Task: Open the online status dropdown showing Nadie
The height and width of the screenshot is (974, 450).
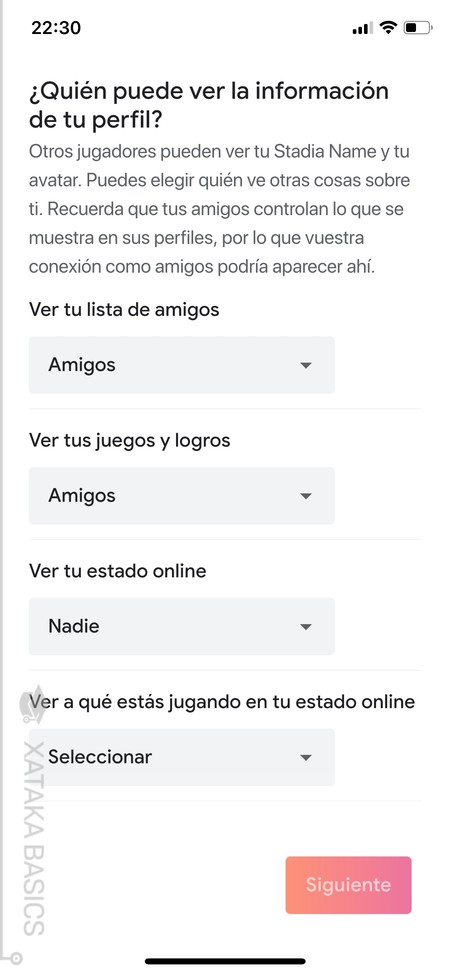Action: click(181, 626)
